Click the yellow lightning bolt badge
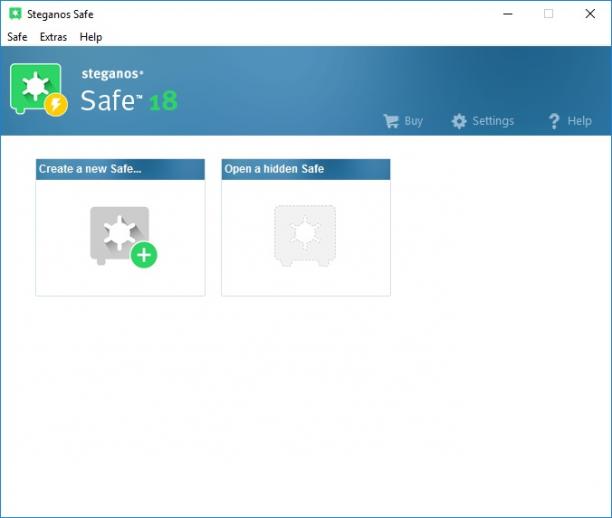This screenshot has height=518, width=612. click(56, 105)
